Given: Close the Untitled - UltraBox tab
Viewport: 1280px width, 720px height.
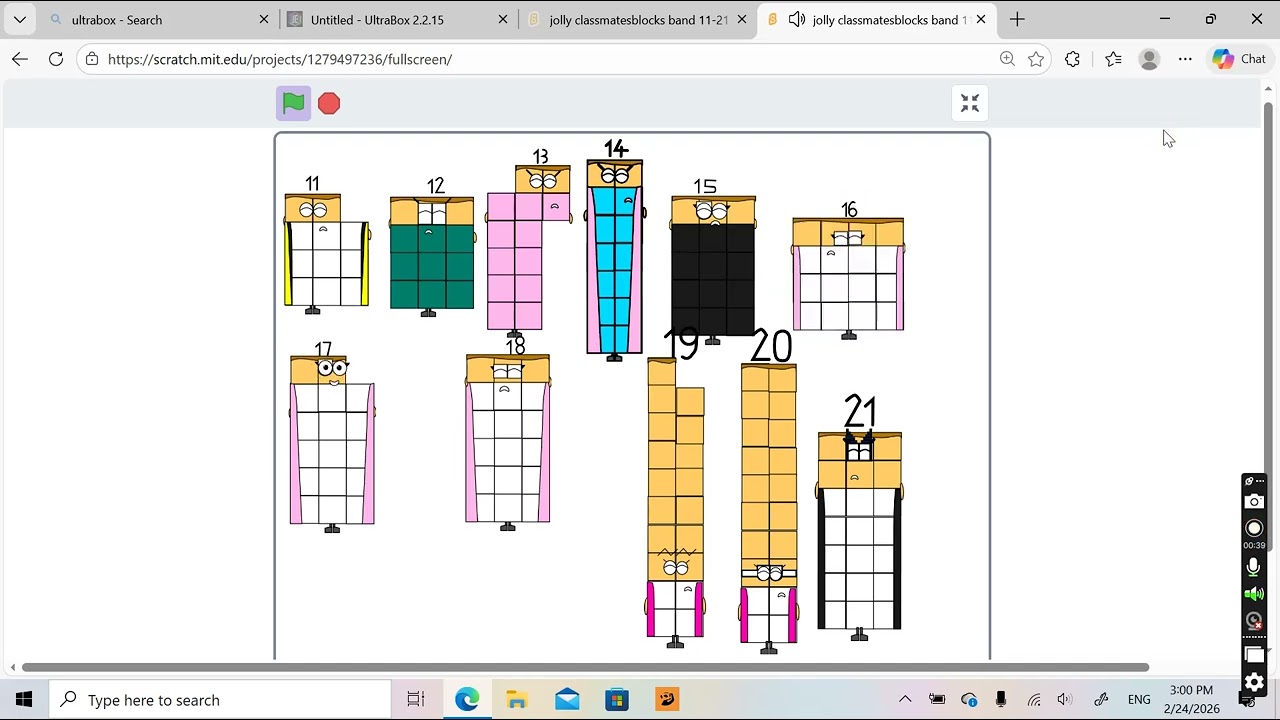Looking at the screenshot, I should [503, 19].
